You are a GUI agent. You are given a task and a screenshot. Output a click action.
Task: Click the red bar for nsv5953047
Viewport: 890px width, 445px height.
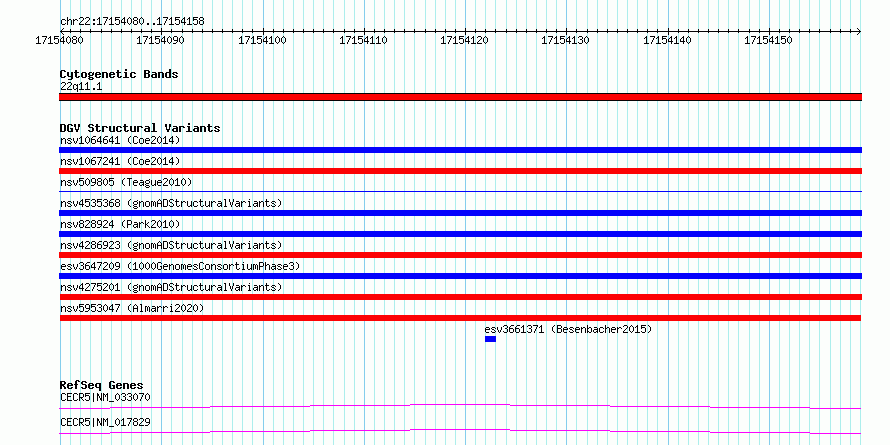pyautogui.click(x=460, y=318)
